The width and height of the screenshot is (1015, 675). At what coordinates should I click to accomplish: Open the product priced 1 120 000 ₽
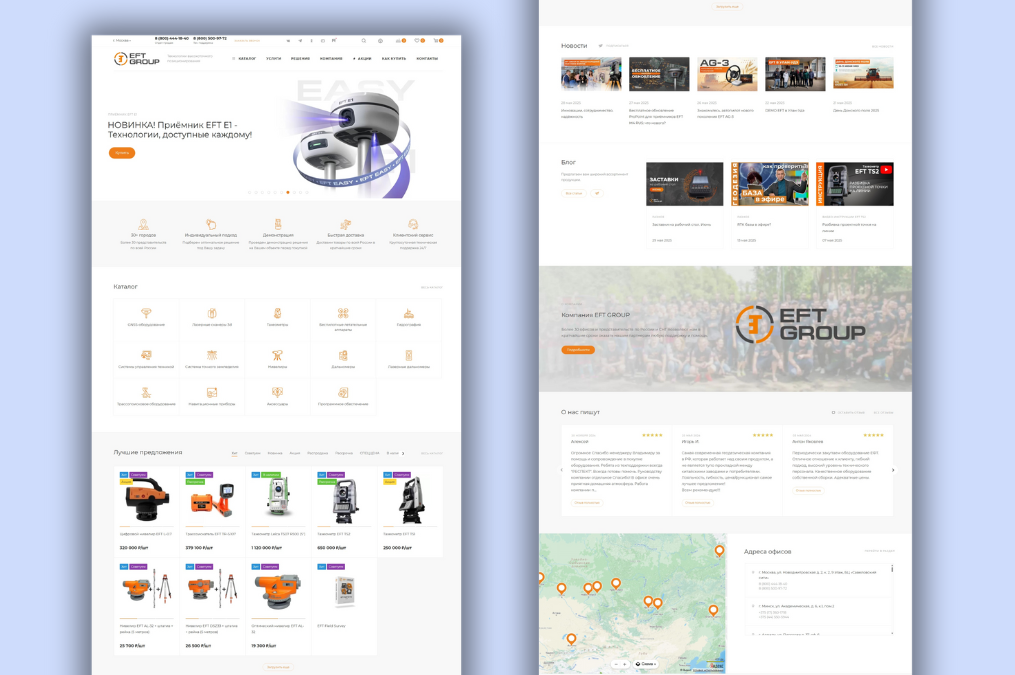(278, 512)
